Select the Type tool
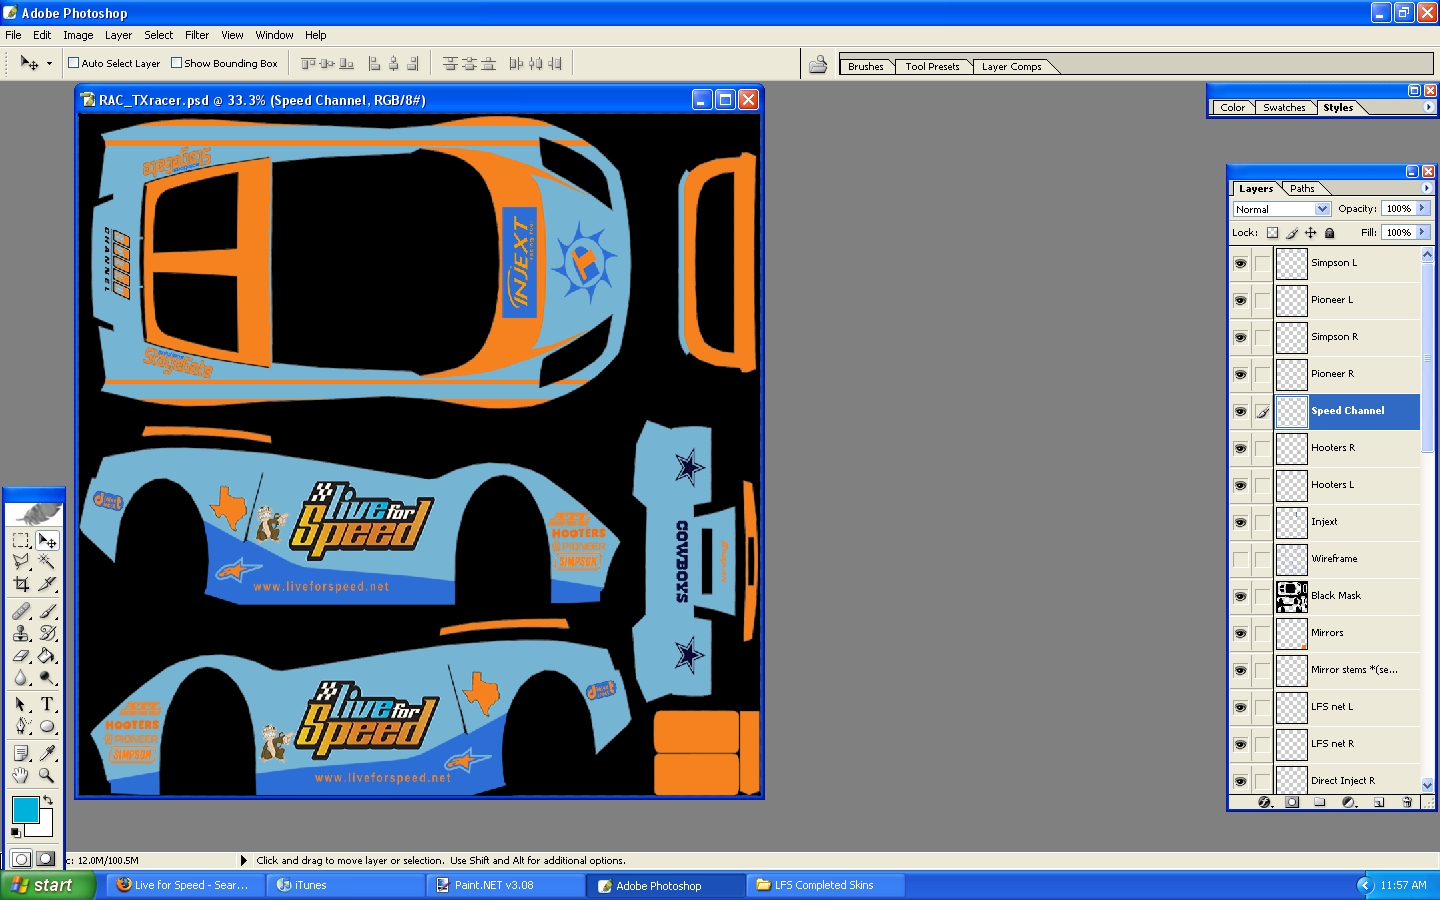This screenshot has height=900, width=1440. pyautogui.click(x=47, y=704)
